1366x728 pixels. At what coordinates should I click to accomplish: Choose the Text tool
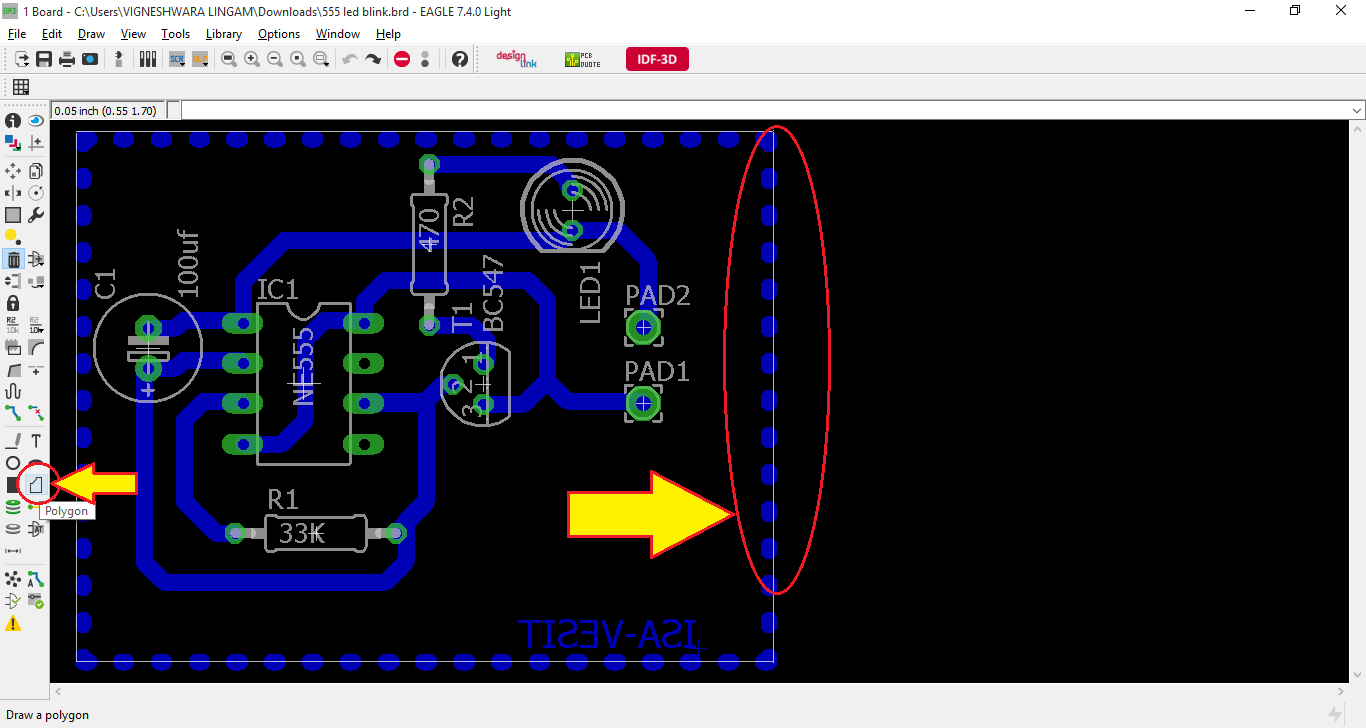36,439
